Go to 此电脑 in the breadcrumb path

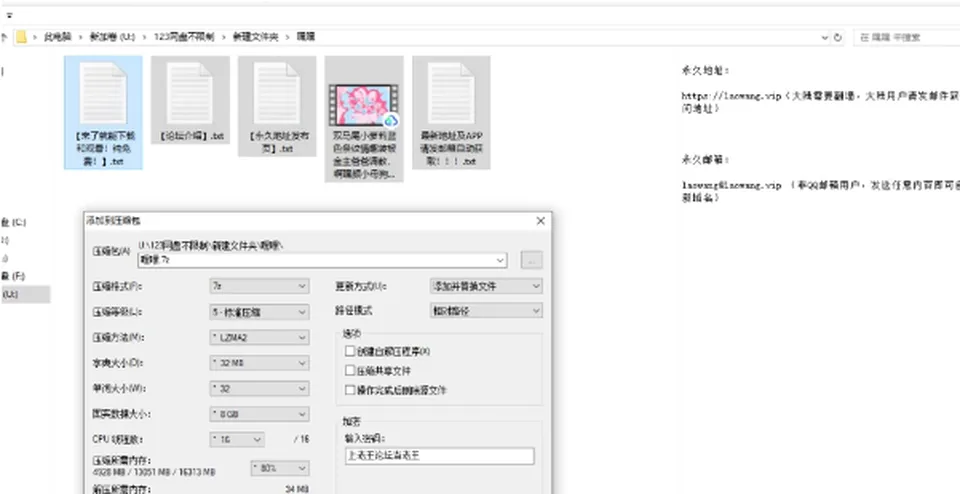point(58,37)
